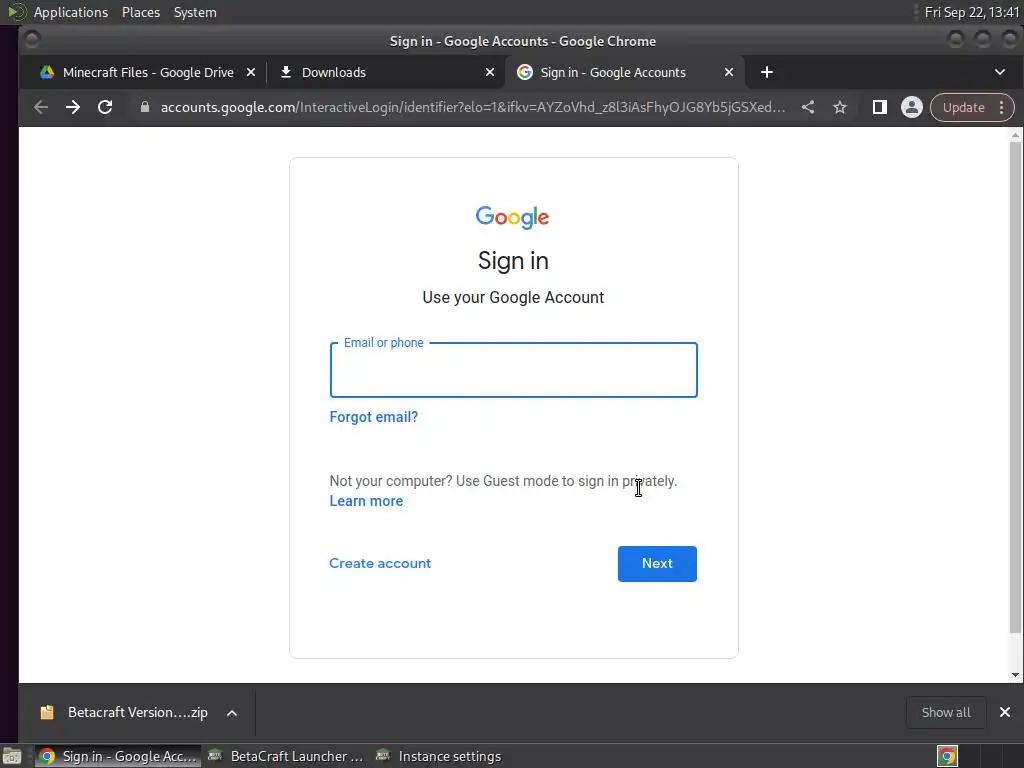The height and width of the screenshot is (768, 1024).
Task: Click the page vertical scrollbar
Action: 1015,387
